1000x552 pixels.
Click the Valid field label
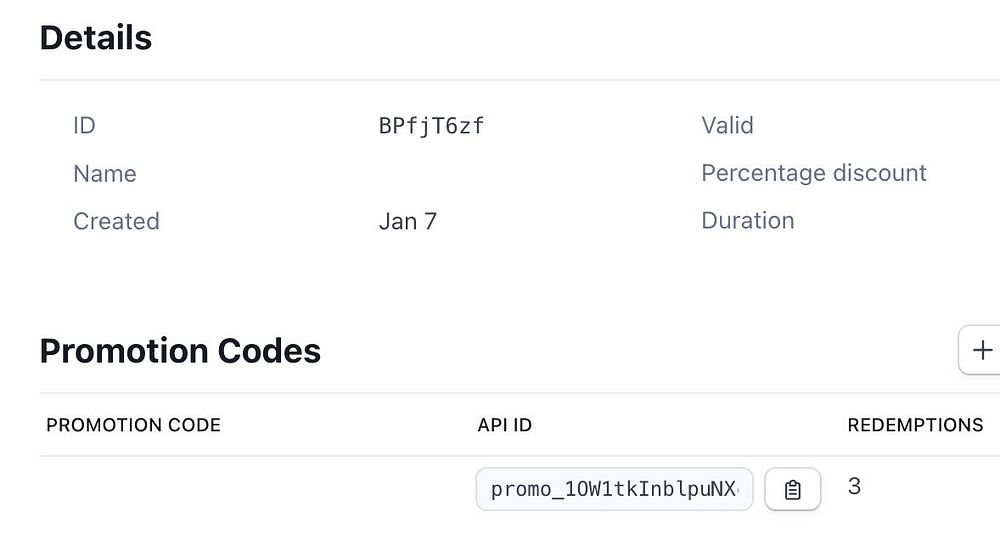(727, 126)
